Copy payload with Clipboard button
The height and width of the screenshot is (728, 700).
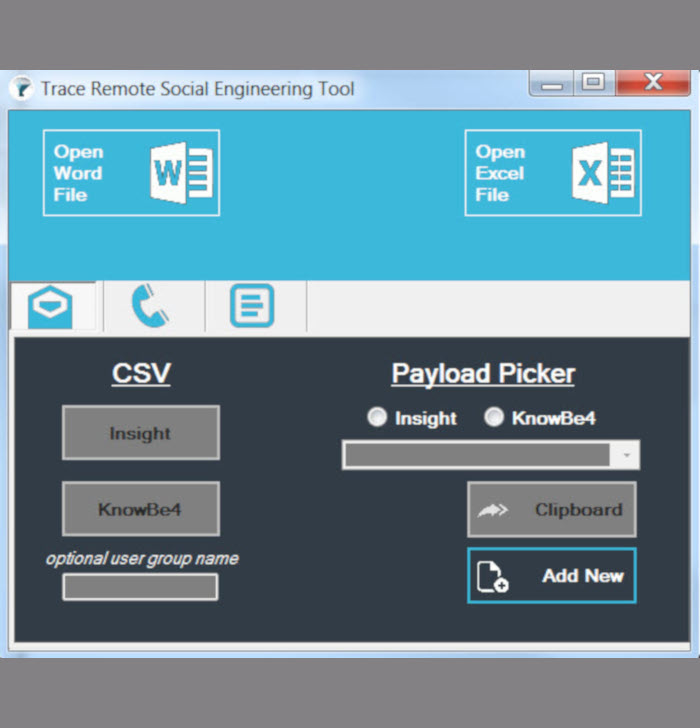coord(551,509)
